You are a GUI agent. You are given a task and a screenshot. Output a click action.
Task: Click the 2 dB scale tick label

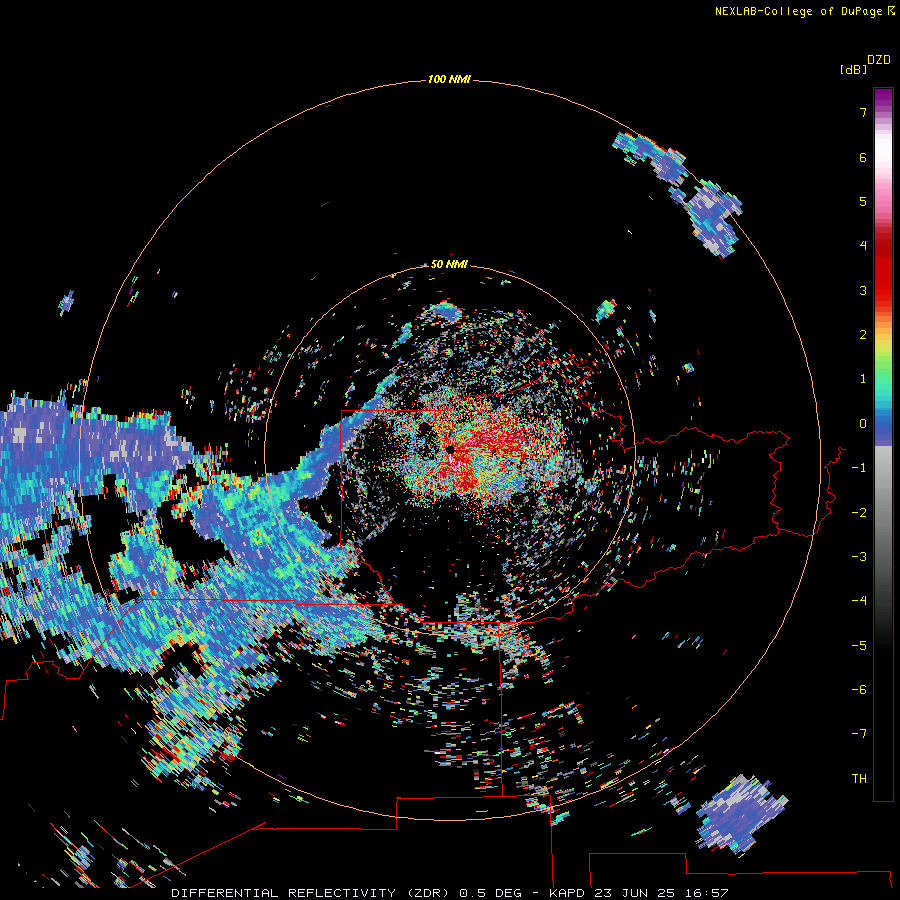pyautogui.click(x=863, y=335)
